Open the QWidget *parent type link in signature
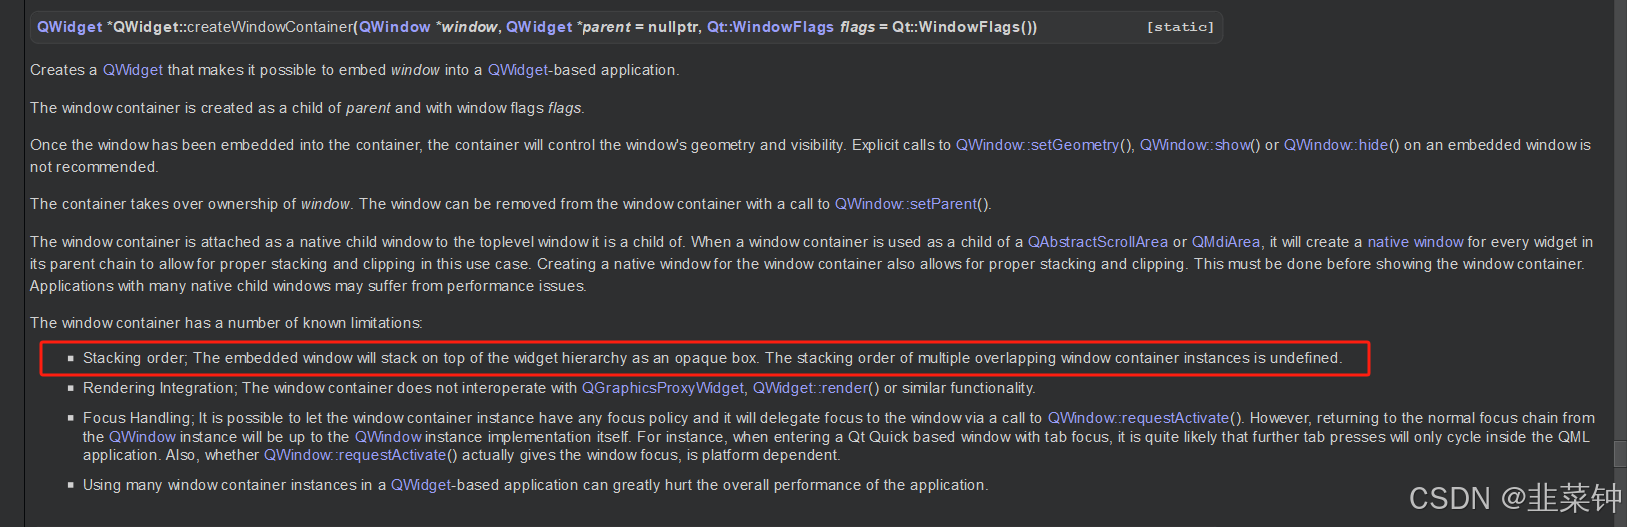Image resolution: width=1627 pixels, height=527 pixels. 539,27
